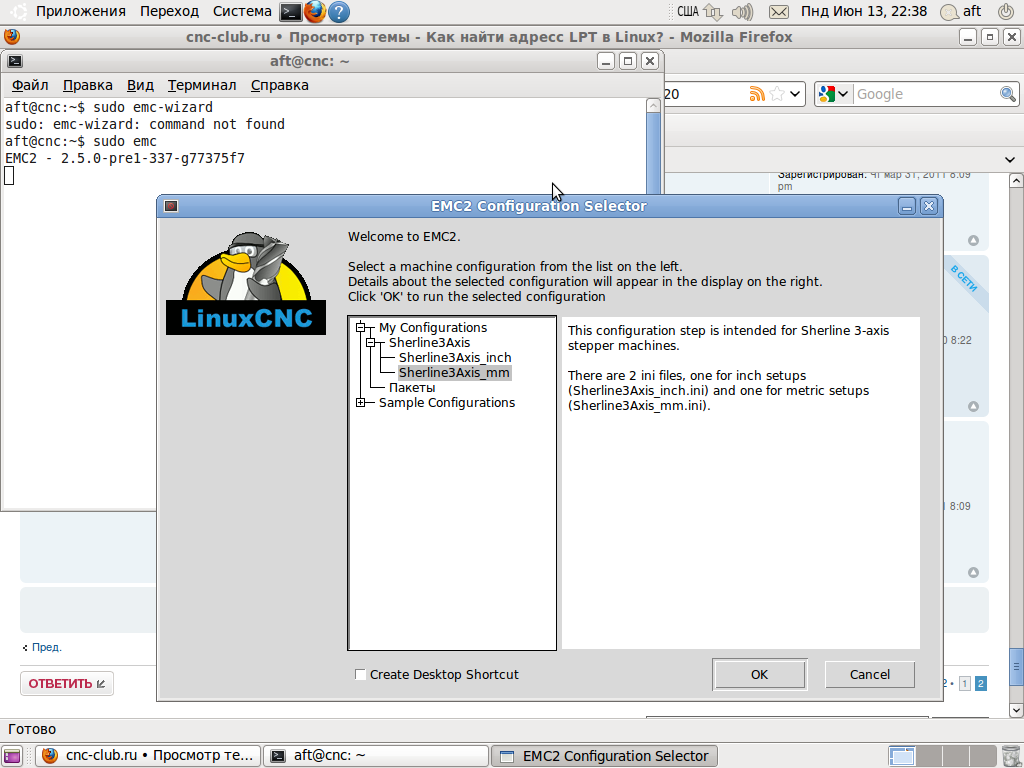Open the Переход panel menu
The width and height of the screenshot is (1024, 768).
click(169, 11)
